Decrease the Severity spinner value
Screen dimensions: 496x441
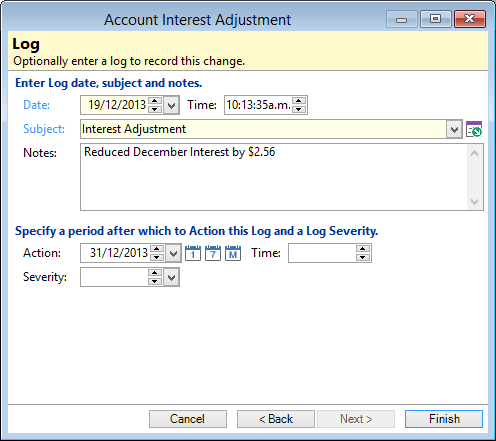coord(155,281)
